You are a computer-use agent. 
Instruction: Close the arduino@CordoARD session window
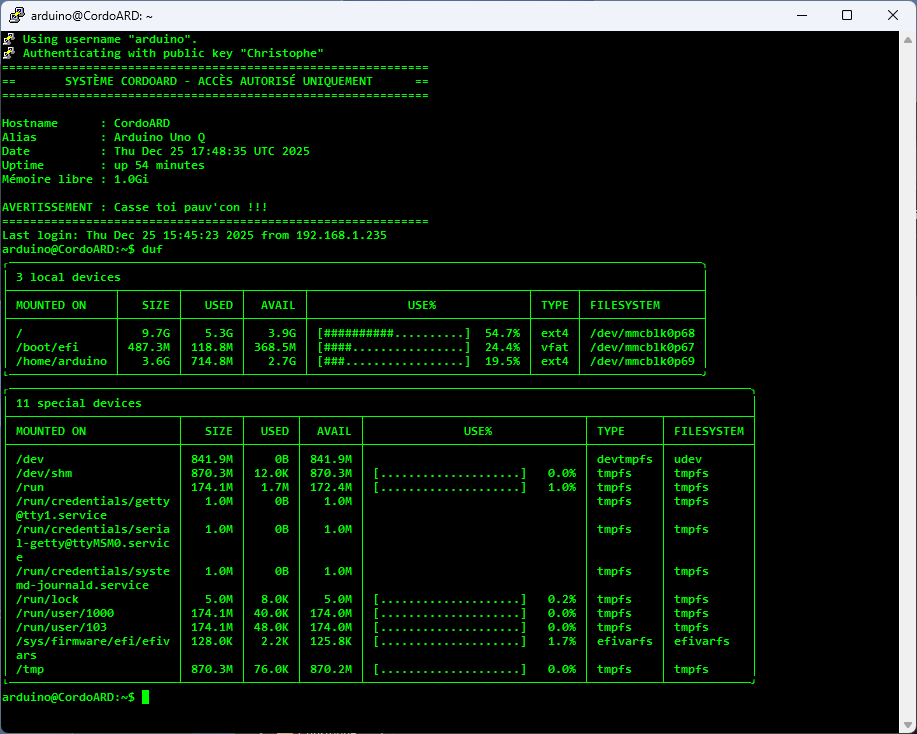pyautogui.click(x=893, y=15)
